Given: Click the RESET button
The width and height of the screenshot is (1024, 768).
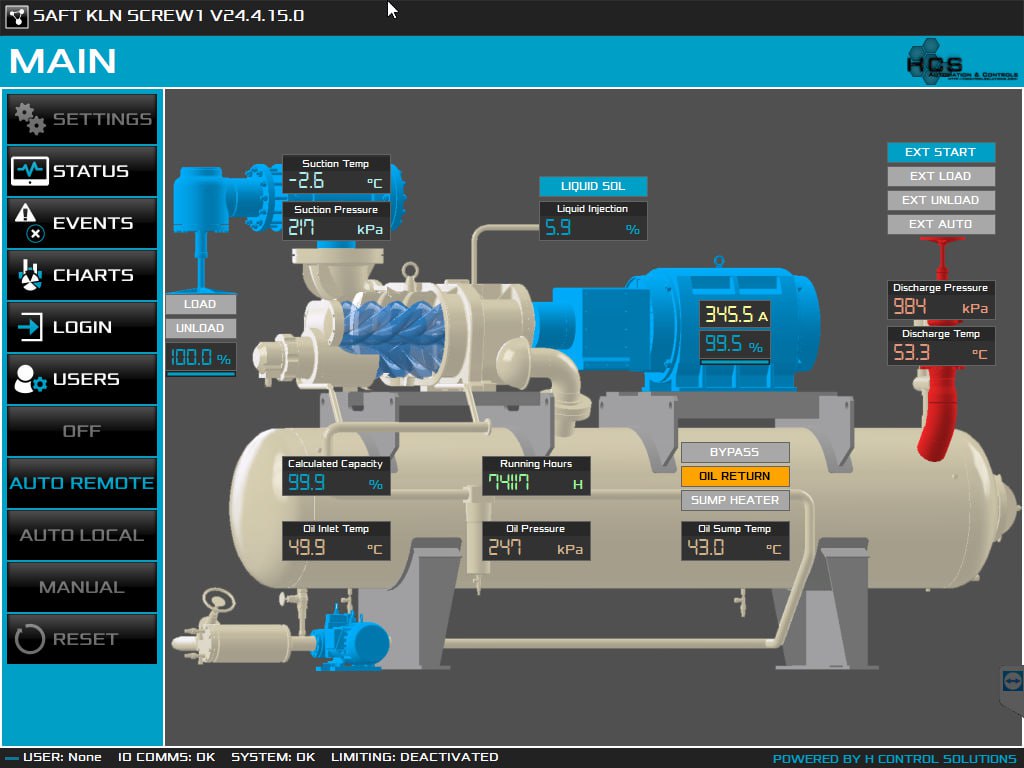Looking at the screenshot, I should click(x=82, y=639).
